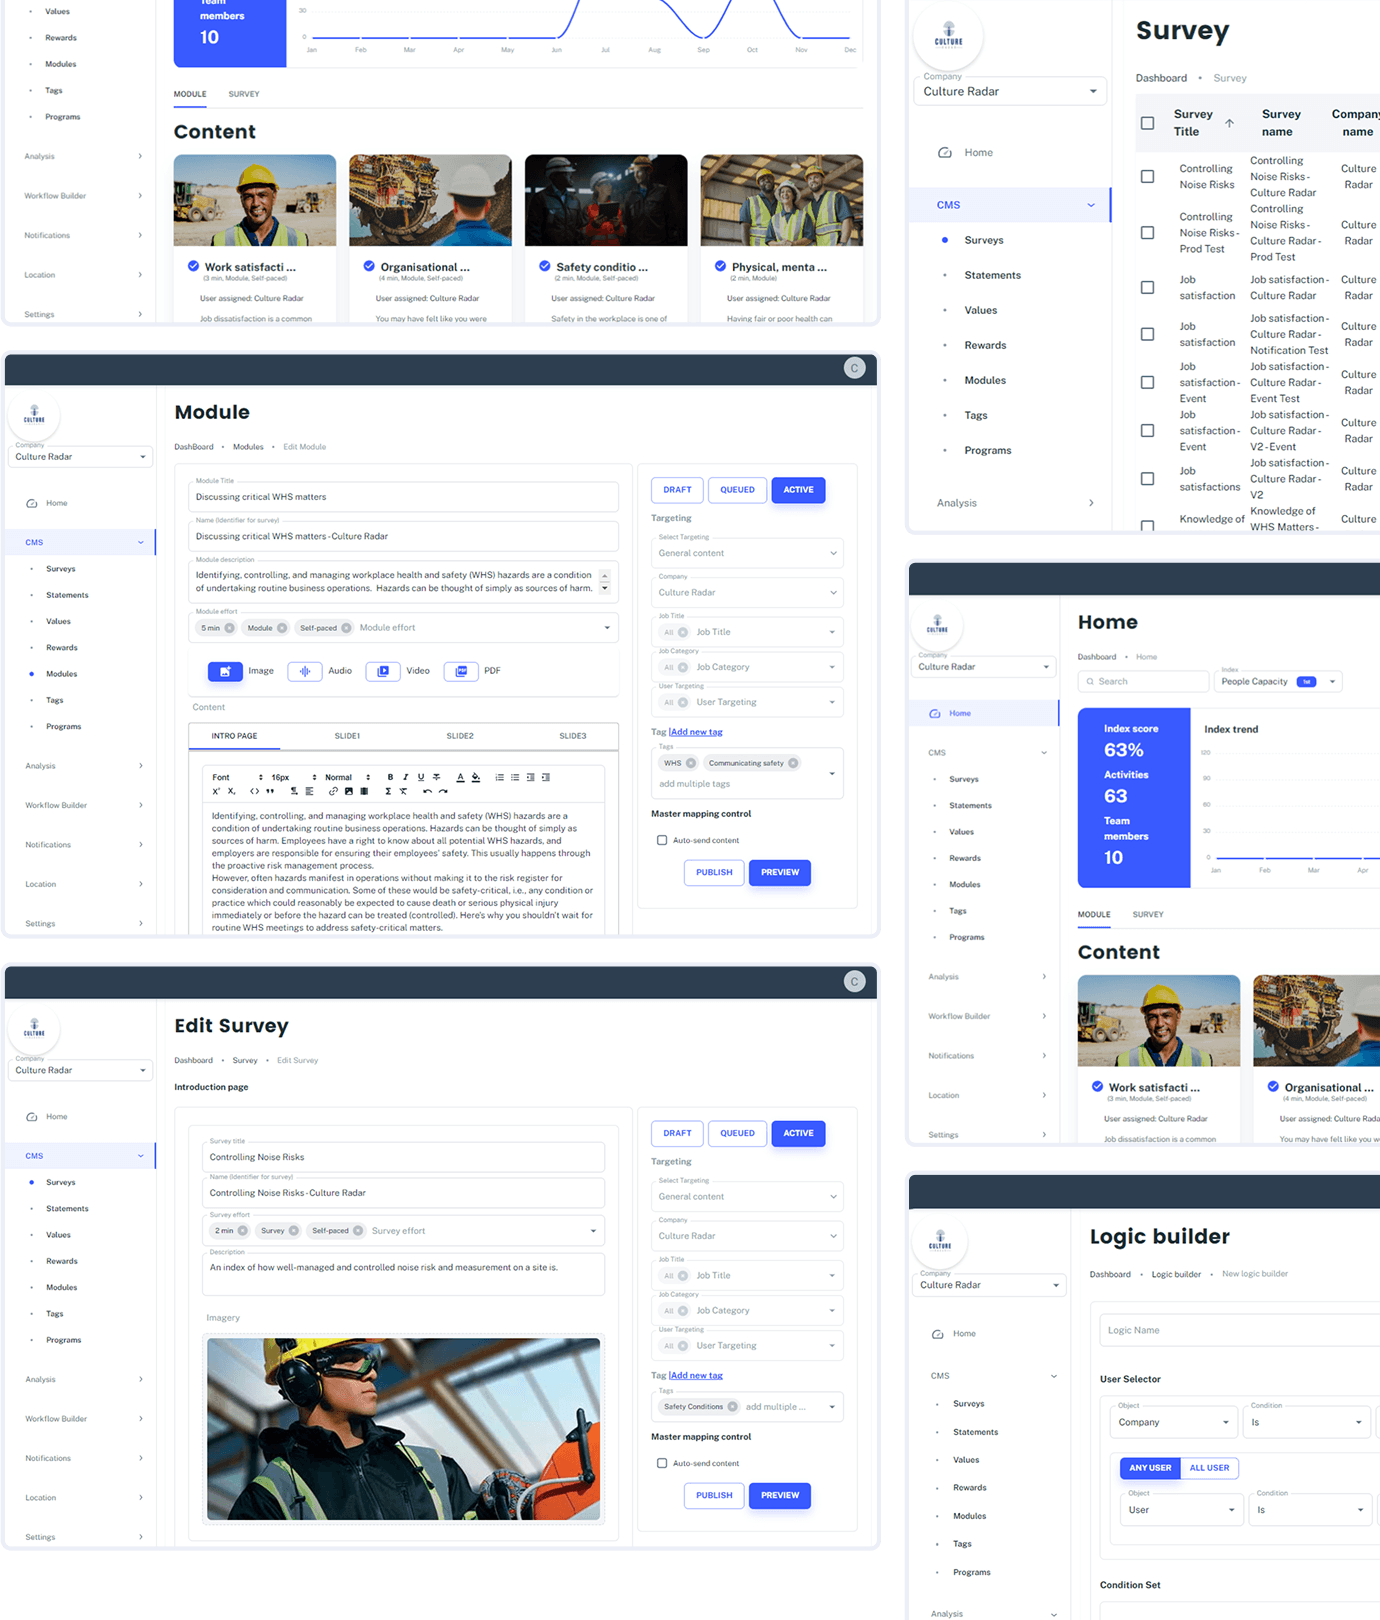Select the Audio upload icon in Module editor

pyautogui.click(x=304, y=671)
